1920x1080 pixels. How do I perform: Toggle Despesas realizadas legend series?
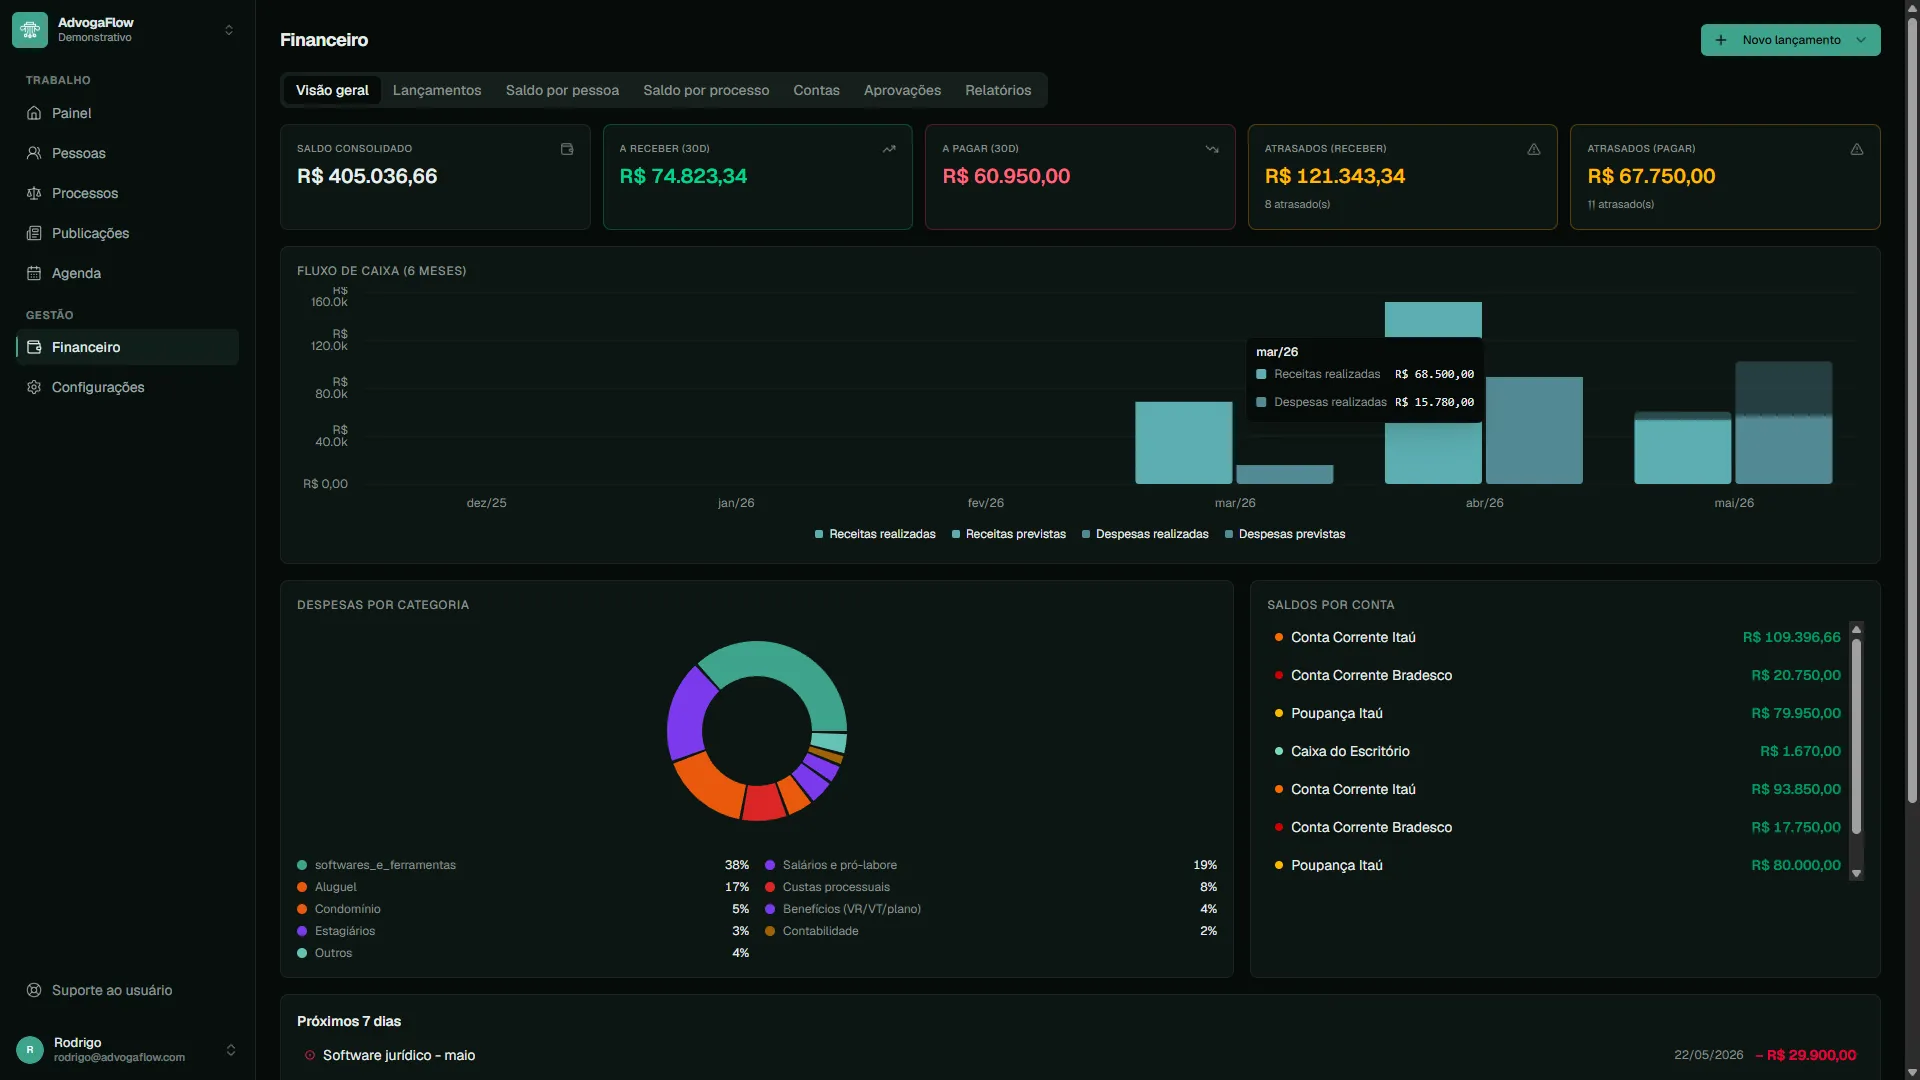(1145, 534)
